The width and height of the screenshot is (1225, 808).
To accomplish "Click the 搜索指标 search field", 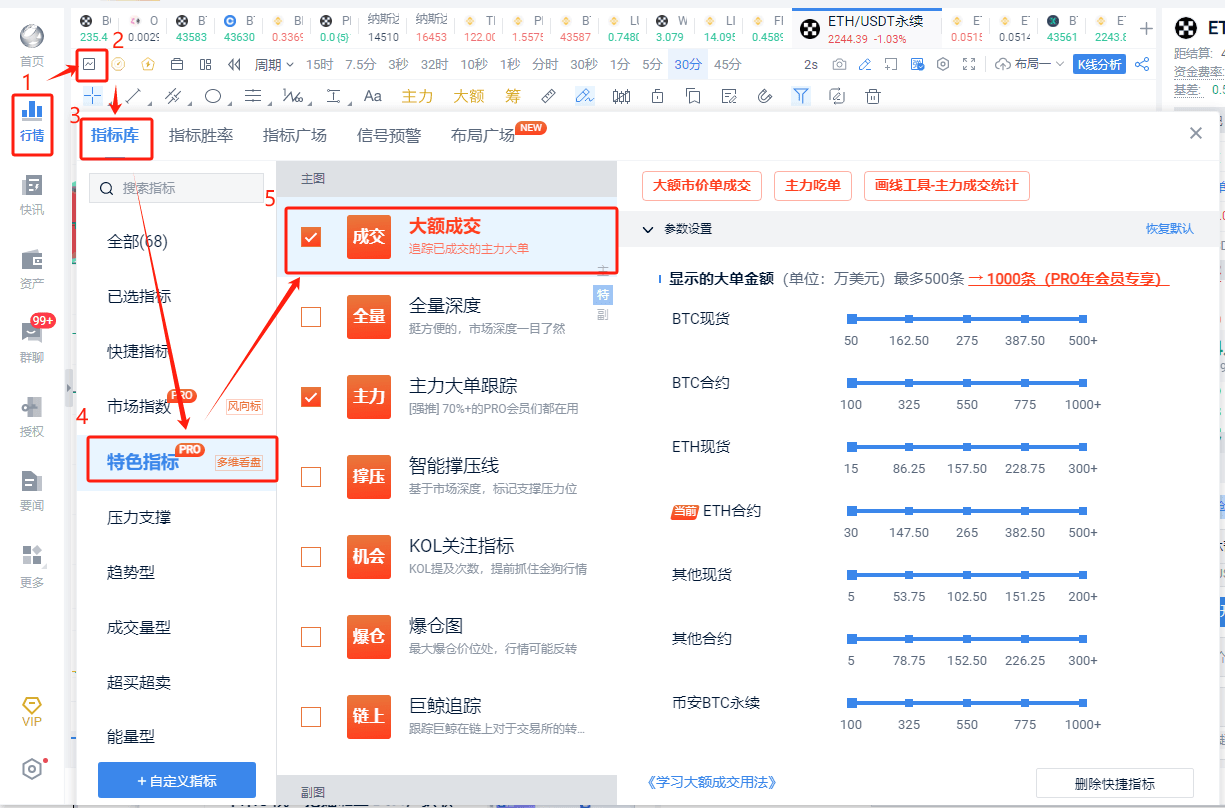I will (x=177, y=188).
